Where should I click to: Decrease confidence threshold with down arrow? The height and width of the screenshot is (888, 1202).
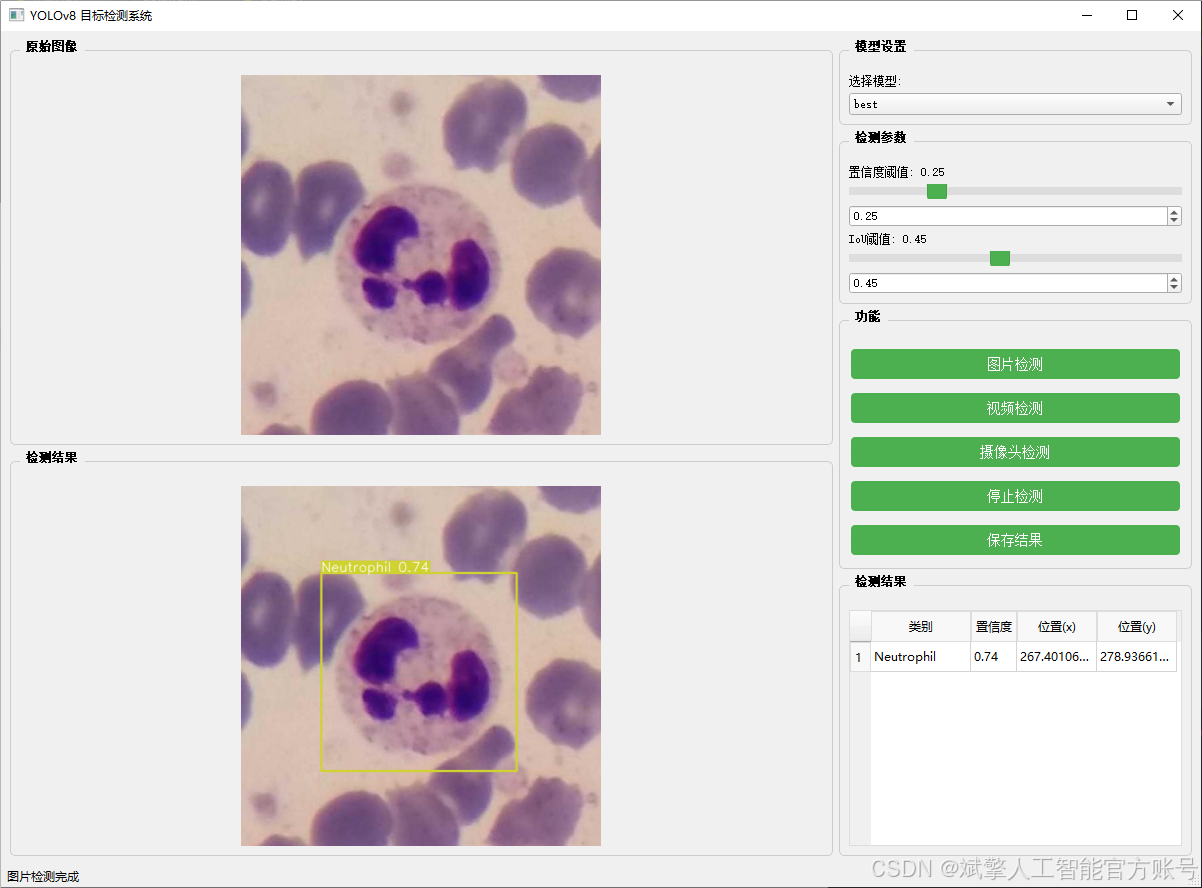pos(1174,221)
